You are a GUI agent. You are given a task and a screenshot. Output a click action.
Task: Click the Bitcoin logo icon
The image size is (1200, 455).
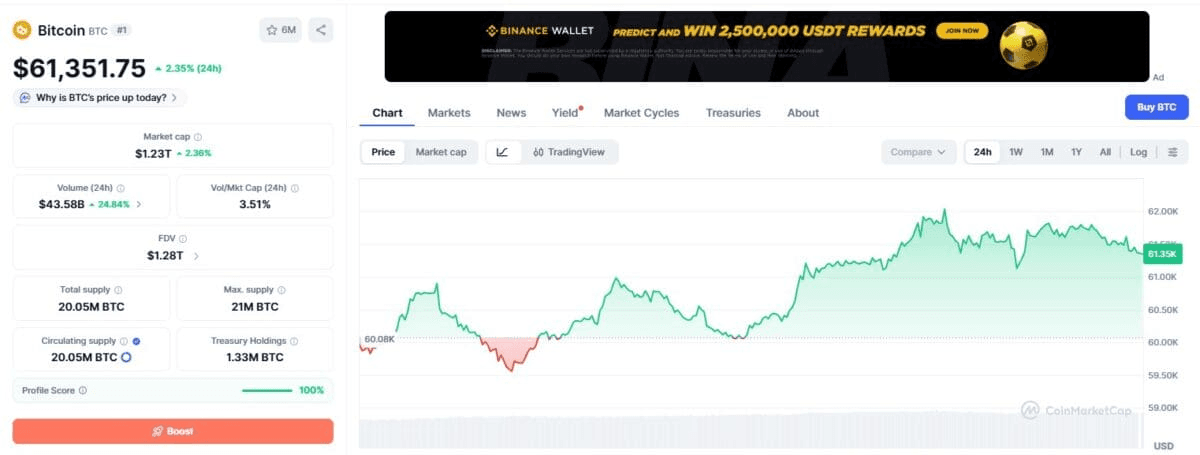pos(22,30)
